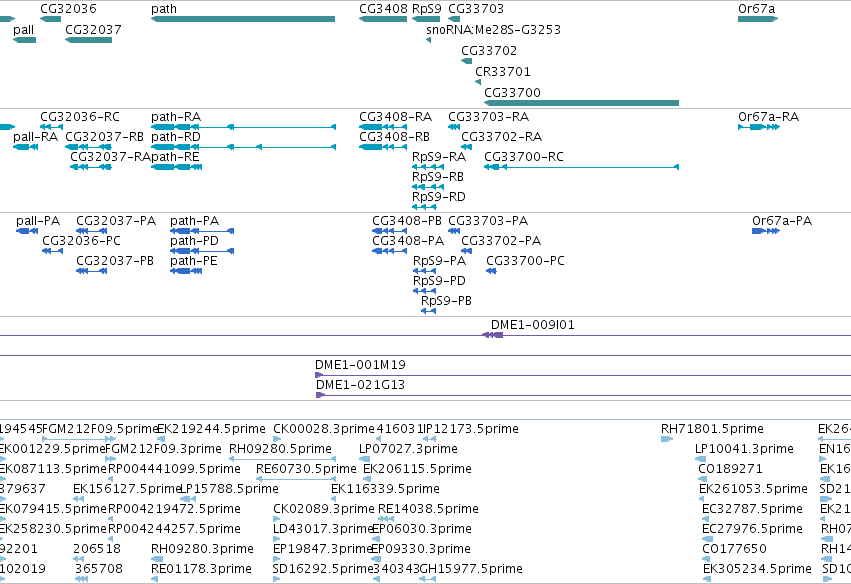The height and width of the screenshot is (584, 851).
Task: Click EST RH71801.5prime
Action: tap(712, 429)
